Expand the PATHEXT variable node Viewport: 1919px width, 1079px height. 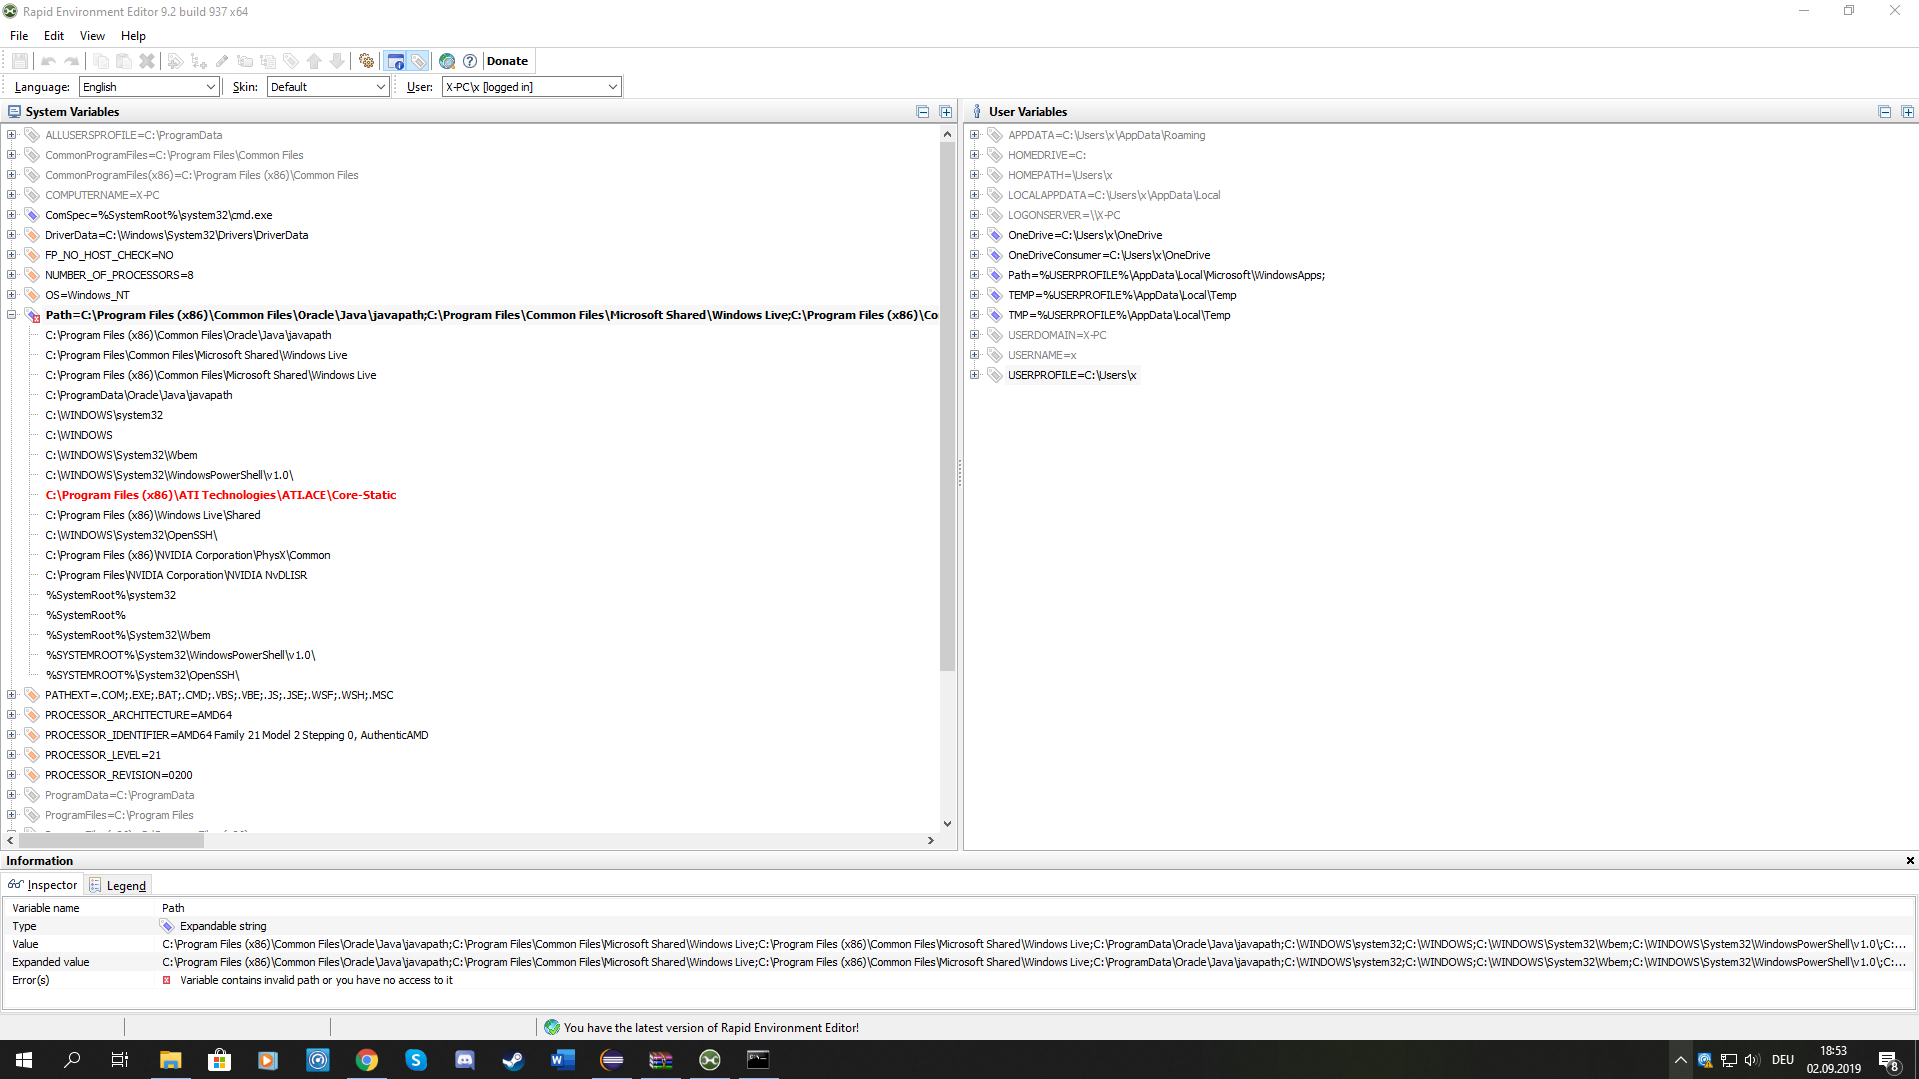[x=12, y=694]
